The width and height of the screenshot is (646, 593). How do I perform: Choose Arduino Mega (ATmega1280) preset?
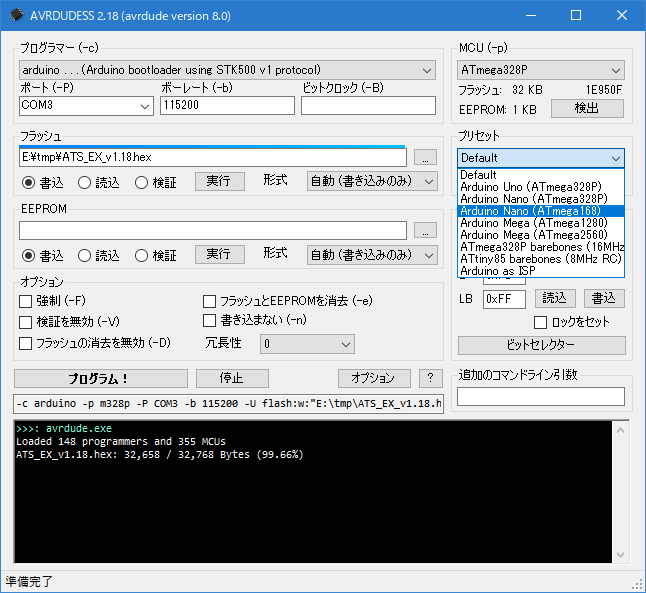541,223
